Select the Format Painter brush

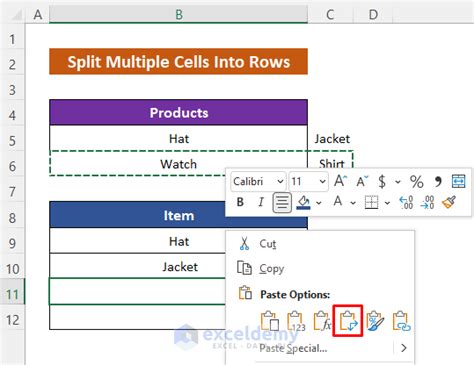pos(449,202)
